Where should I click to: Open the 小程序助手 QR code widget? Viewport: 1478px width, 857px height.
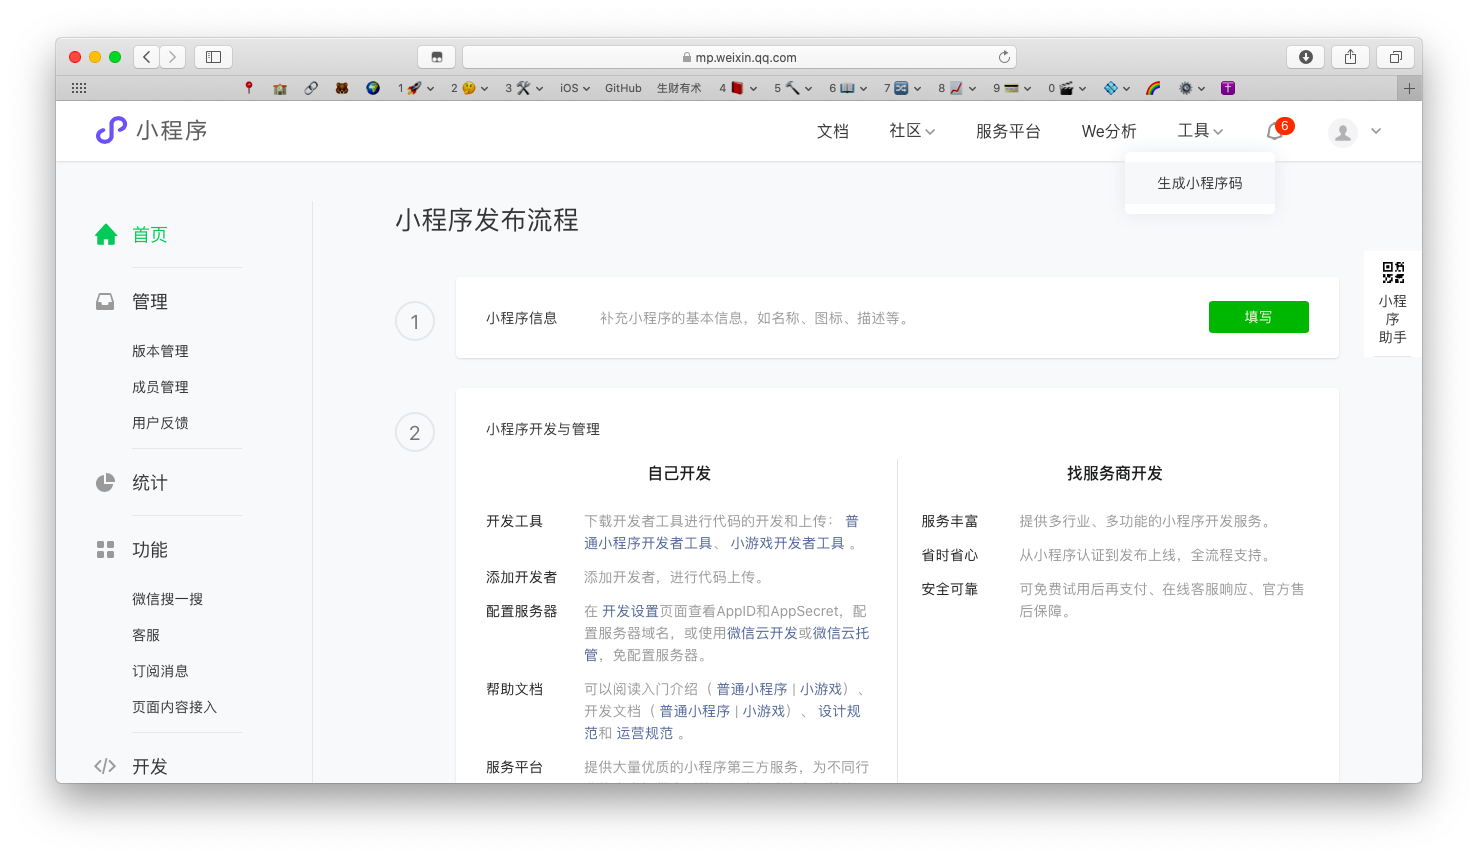click(x=1393, y=303)
